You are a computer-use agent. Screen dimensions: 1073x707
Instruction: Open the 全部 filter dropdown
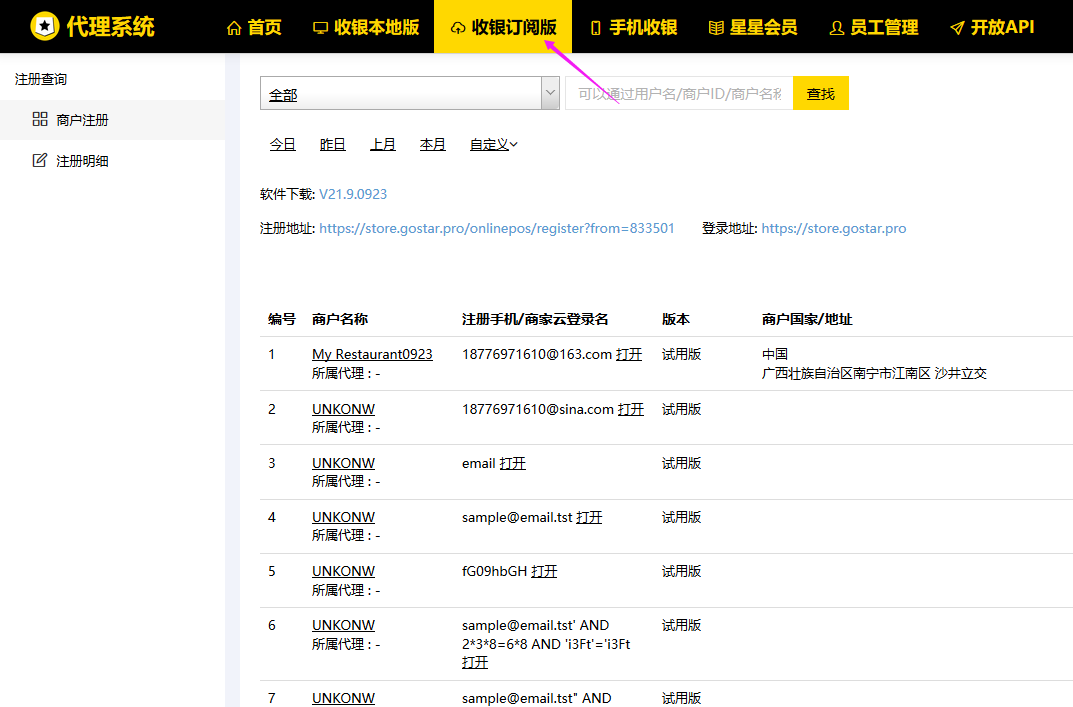[409, 93]
